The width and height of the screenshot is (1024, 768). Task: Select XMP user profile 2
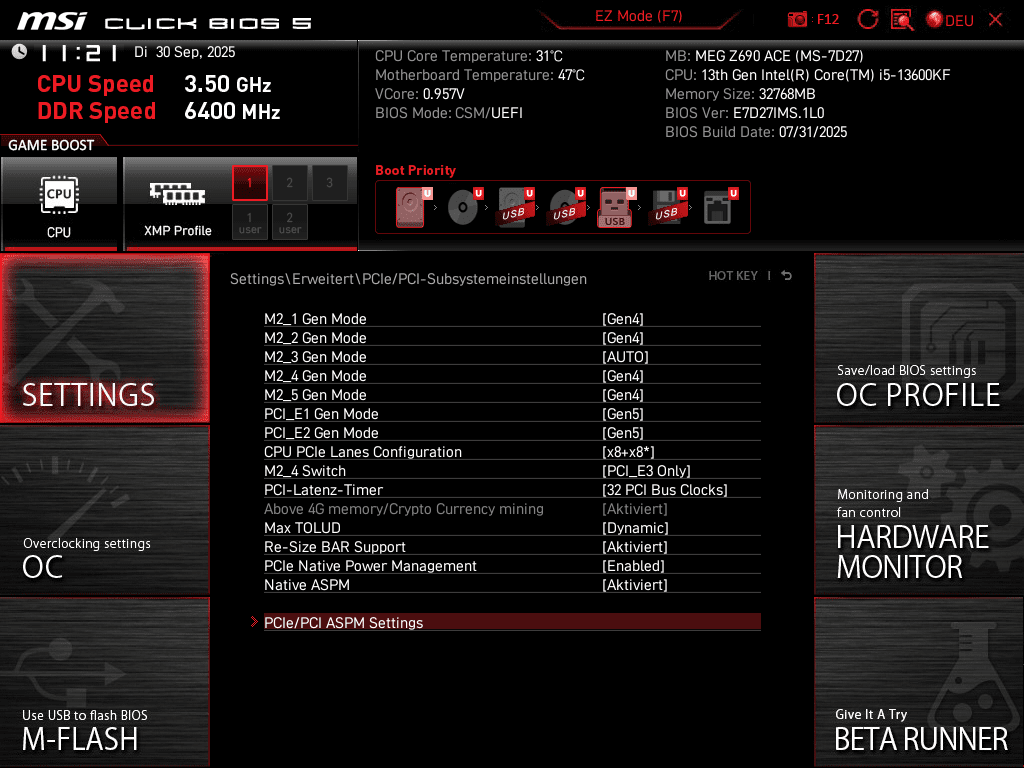point(289,222)
